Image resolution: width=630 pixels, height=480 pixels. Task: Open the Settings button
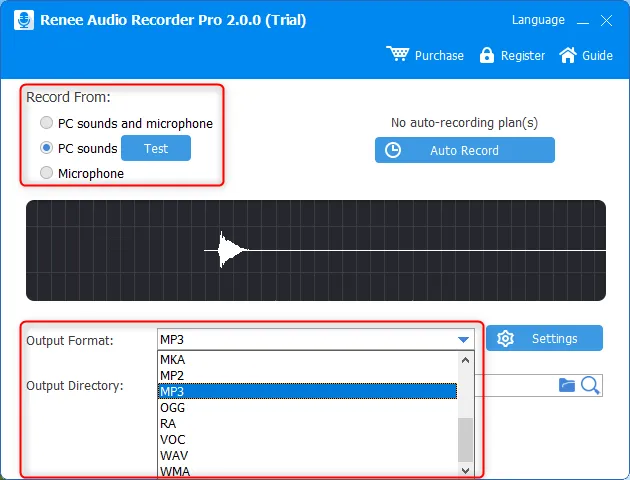click(544, 338)
